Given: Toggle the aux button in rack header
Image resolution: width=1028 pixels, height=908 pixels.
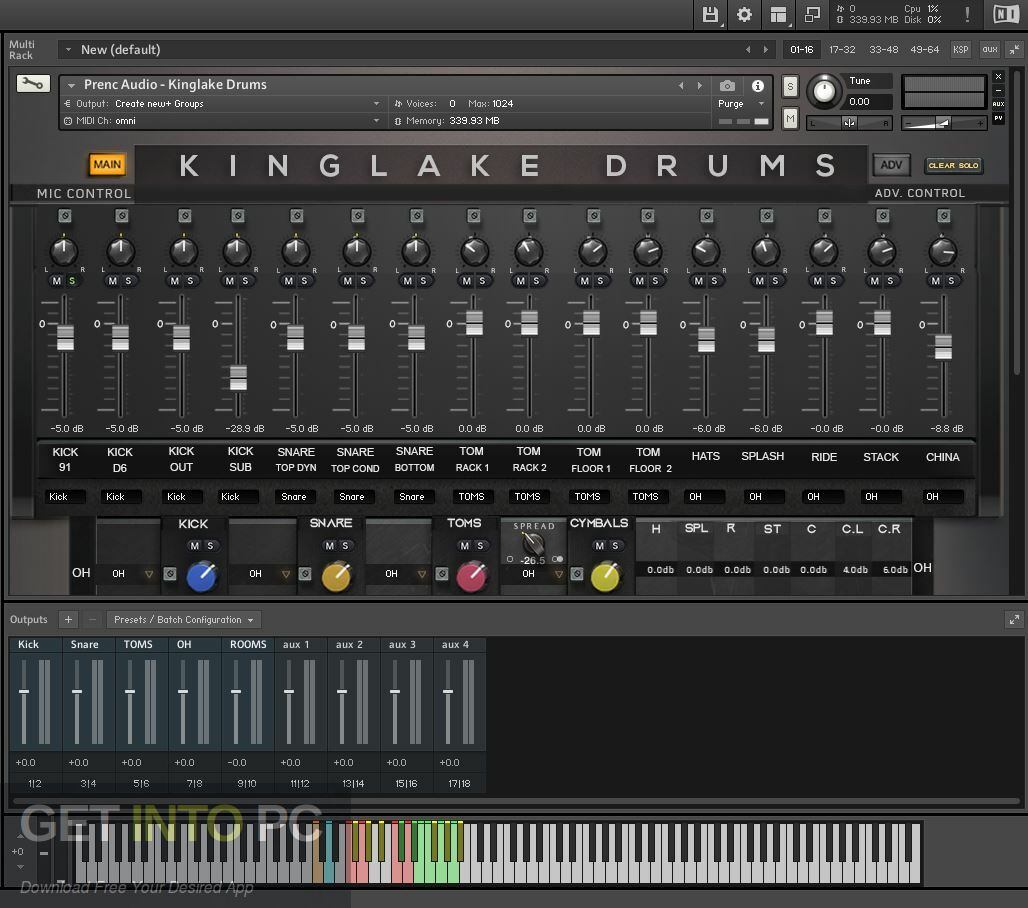Looking at the screenshot, I should 990,49.
